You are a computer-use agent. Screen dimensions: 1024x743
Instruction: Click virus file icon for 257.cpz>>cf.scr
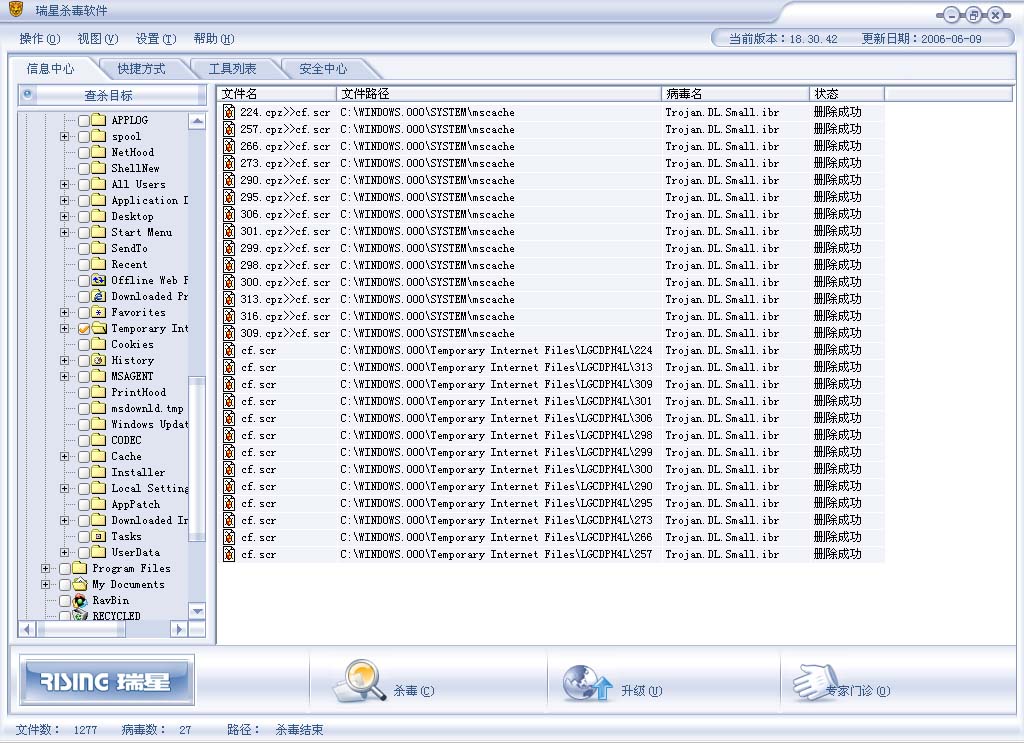(229, 129)
